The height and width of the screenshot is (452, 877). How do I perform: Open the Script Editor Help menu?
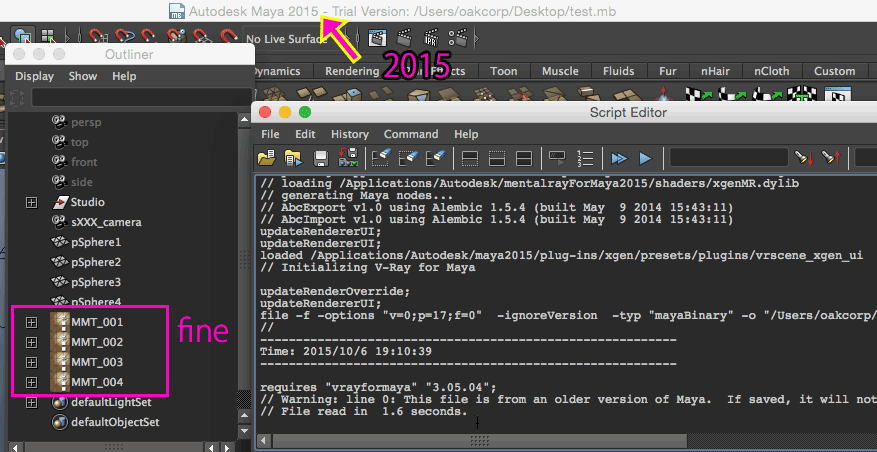tap(466, 134)
